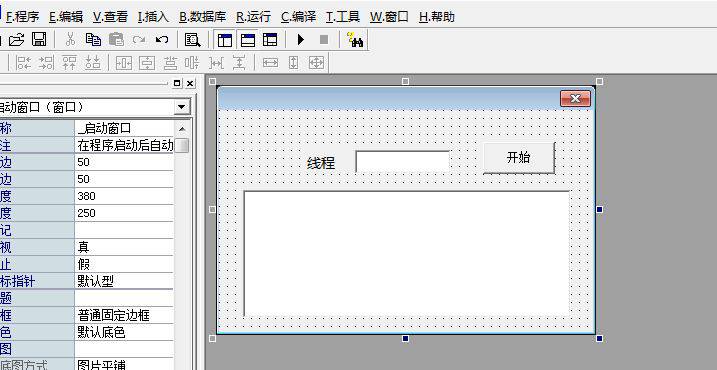Click the Save floppy disk icon

click(x=39, y=39)
